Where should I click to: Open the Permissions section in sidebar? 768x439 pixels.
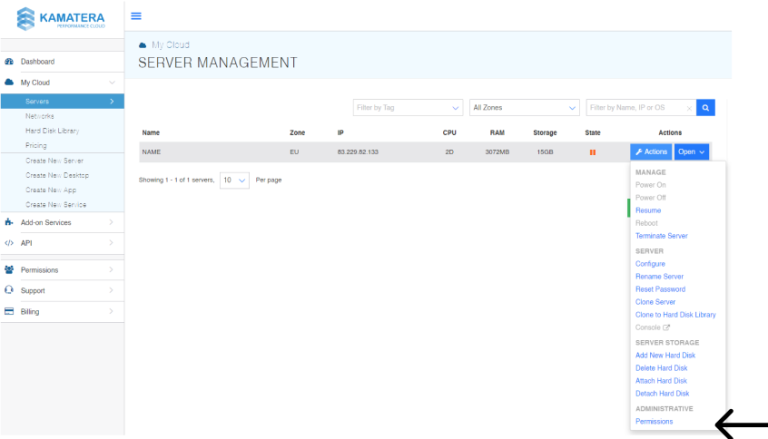coord(40,270)
